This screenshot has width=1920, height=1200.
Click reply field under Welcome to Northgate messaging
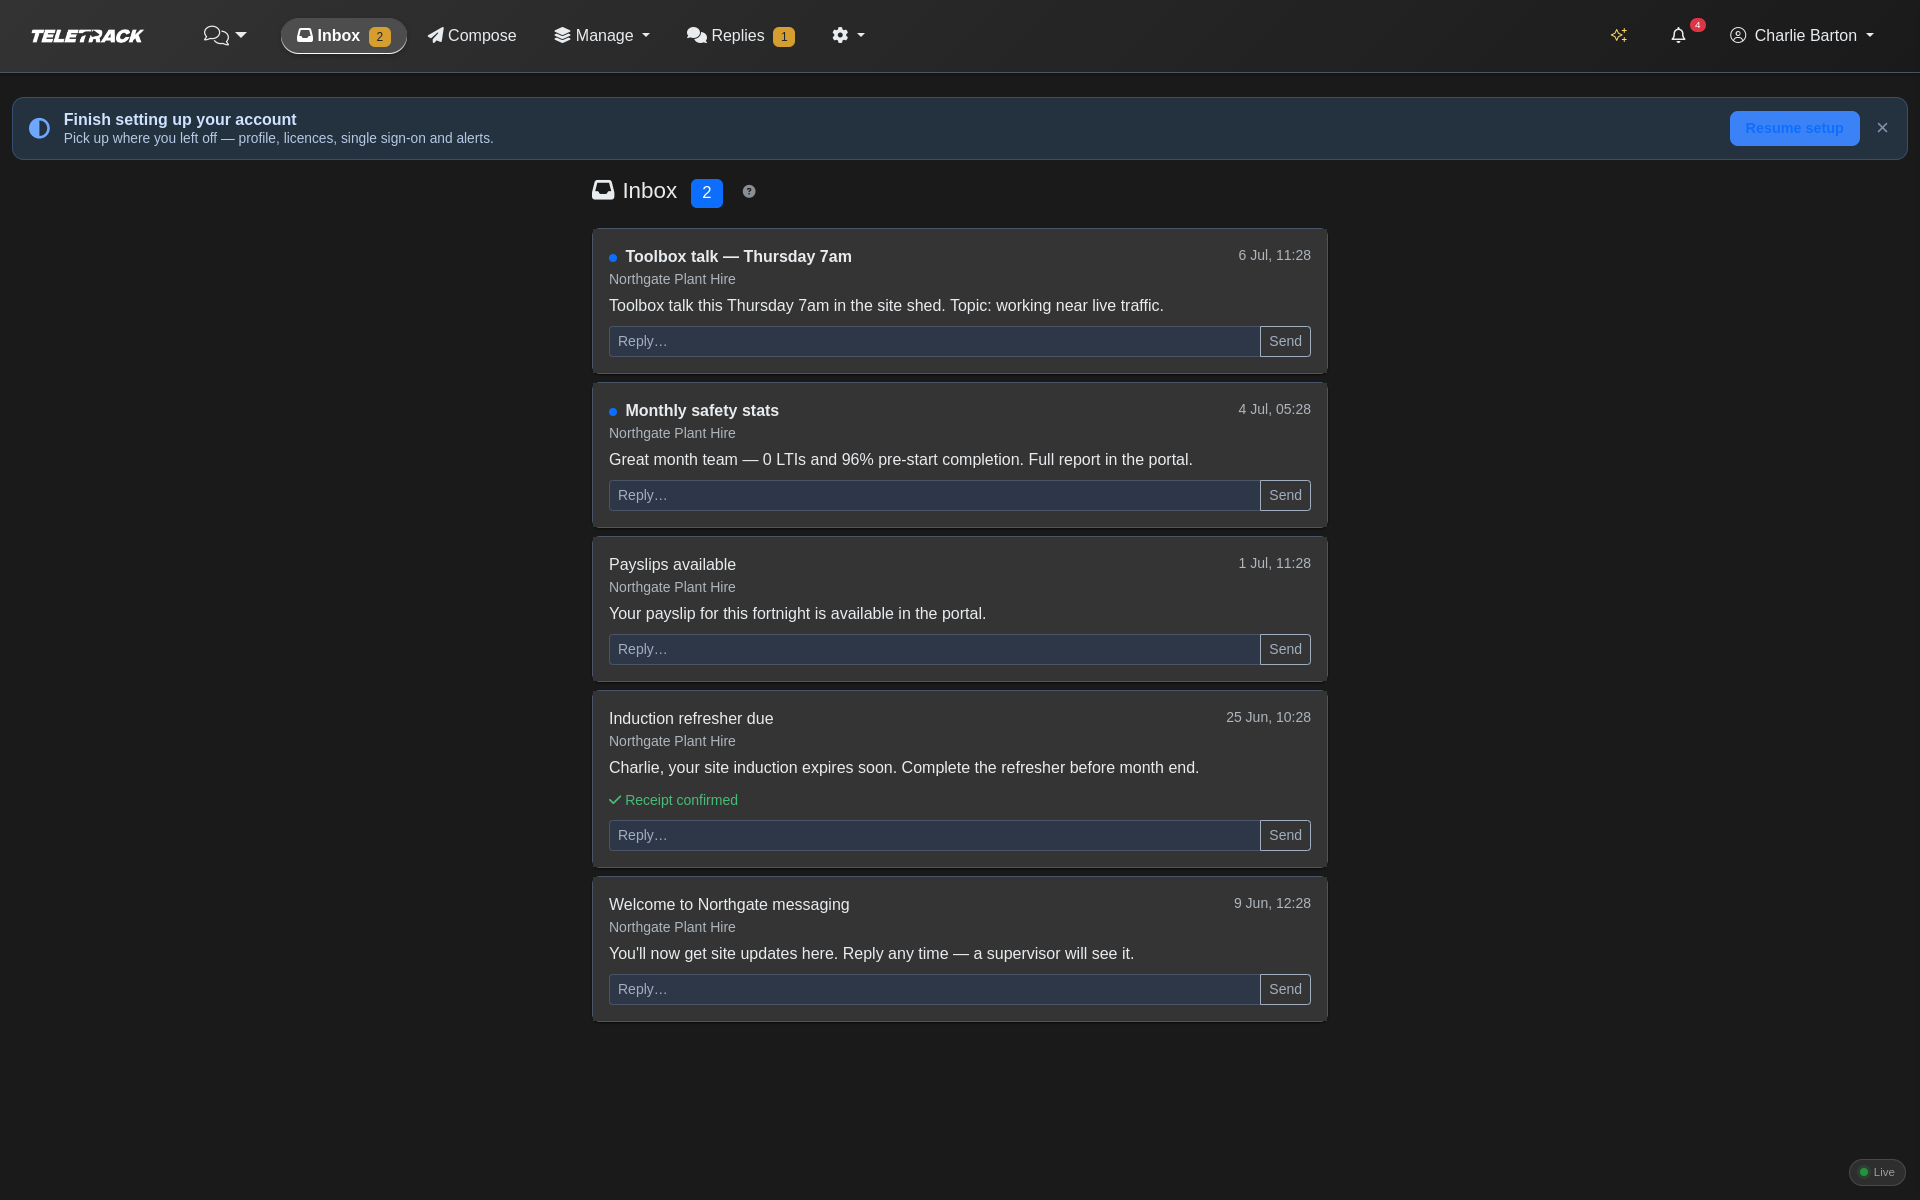click(934, 990)
